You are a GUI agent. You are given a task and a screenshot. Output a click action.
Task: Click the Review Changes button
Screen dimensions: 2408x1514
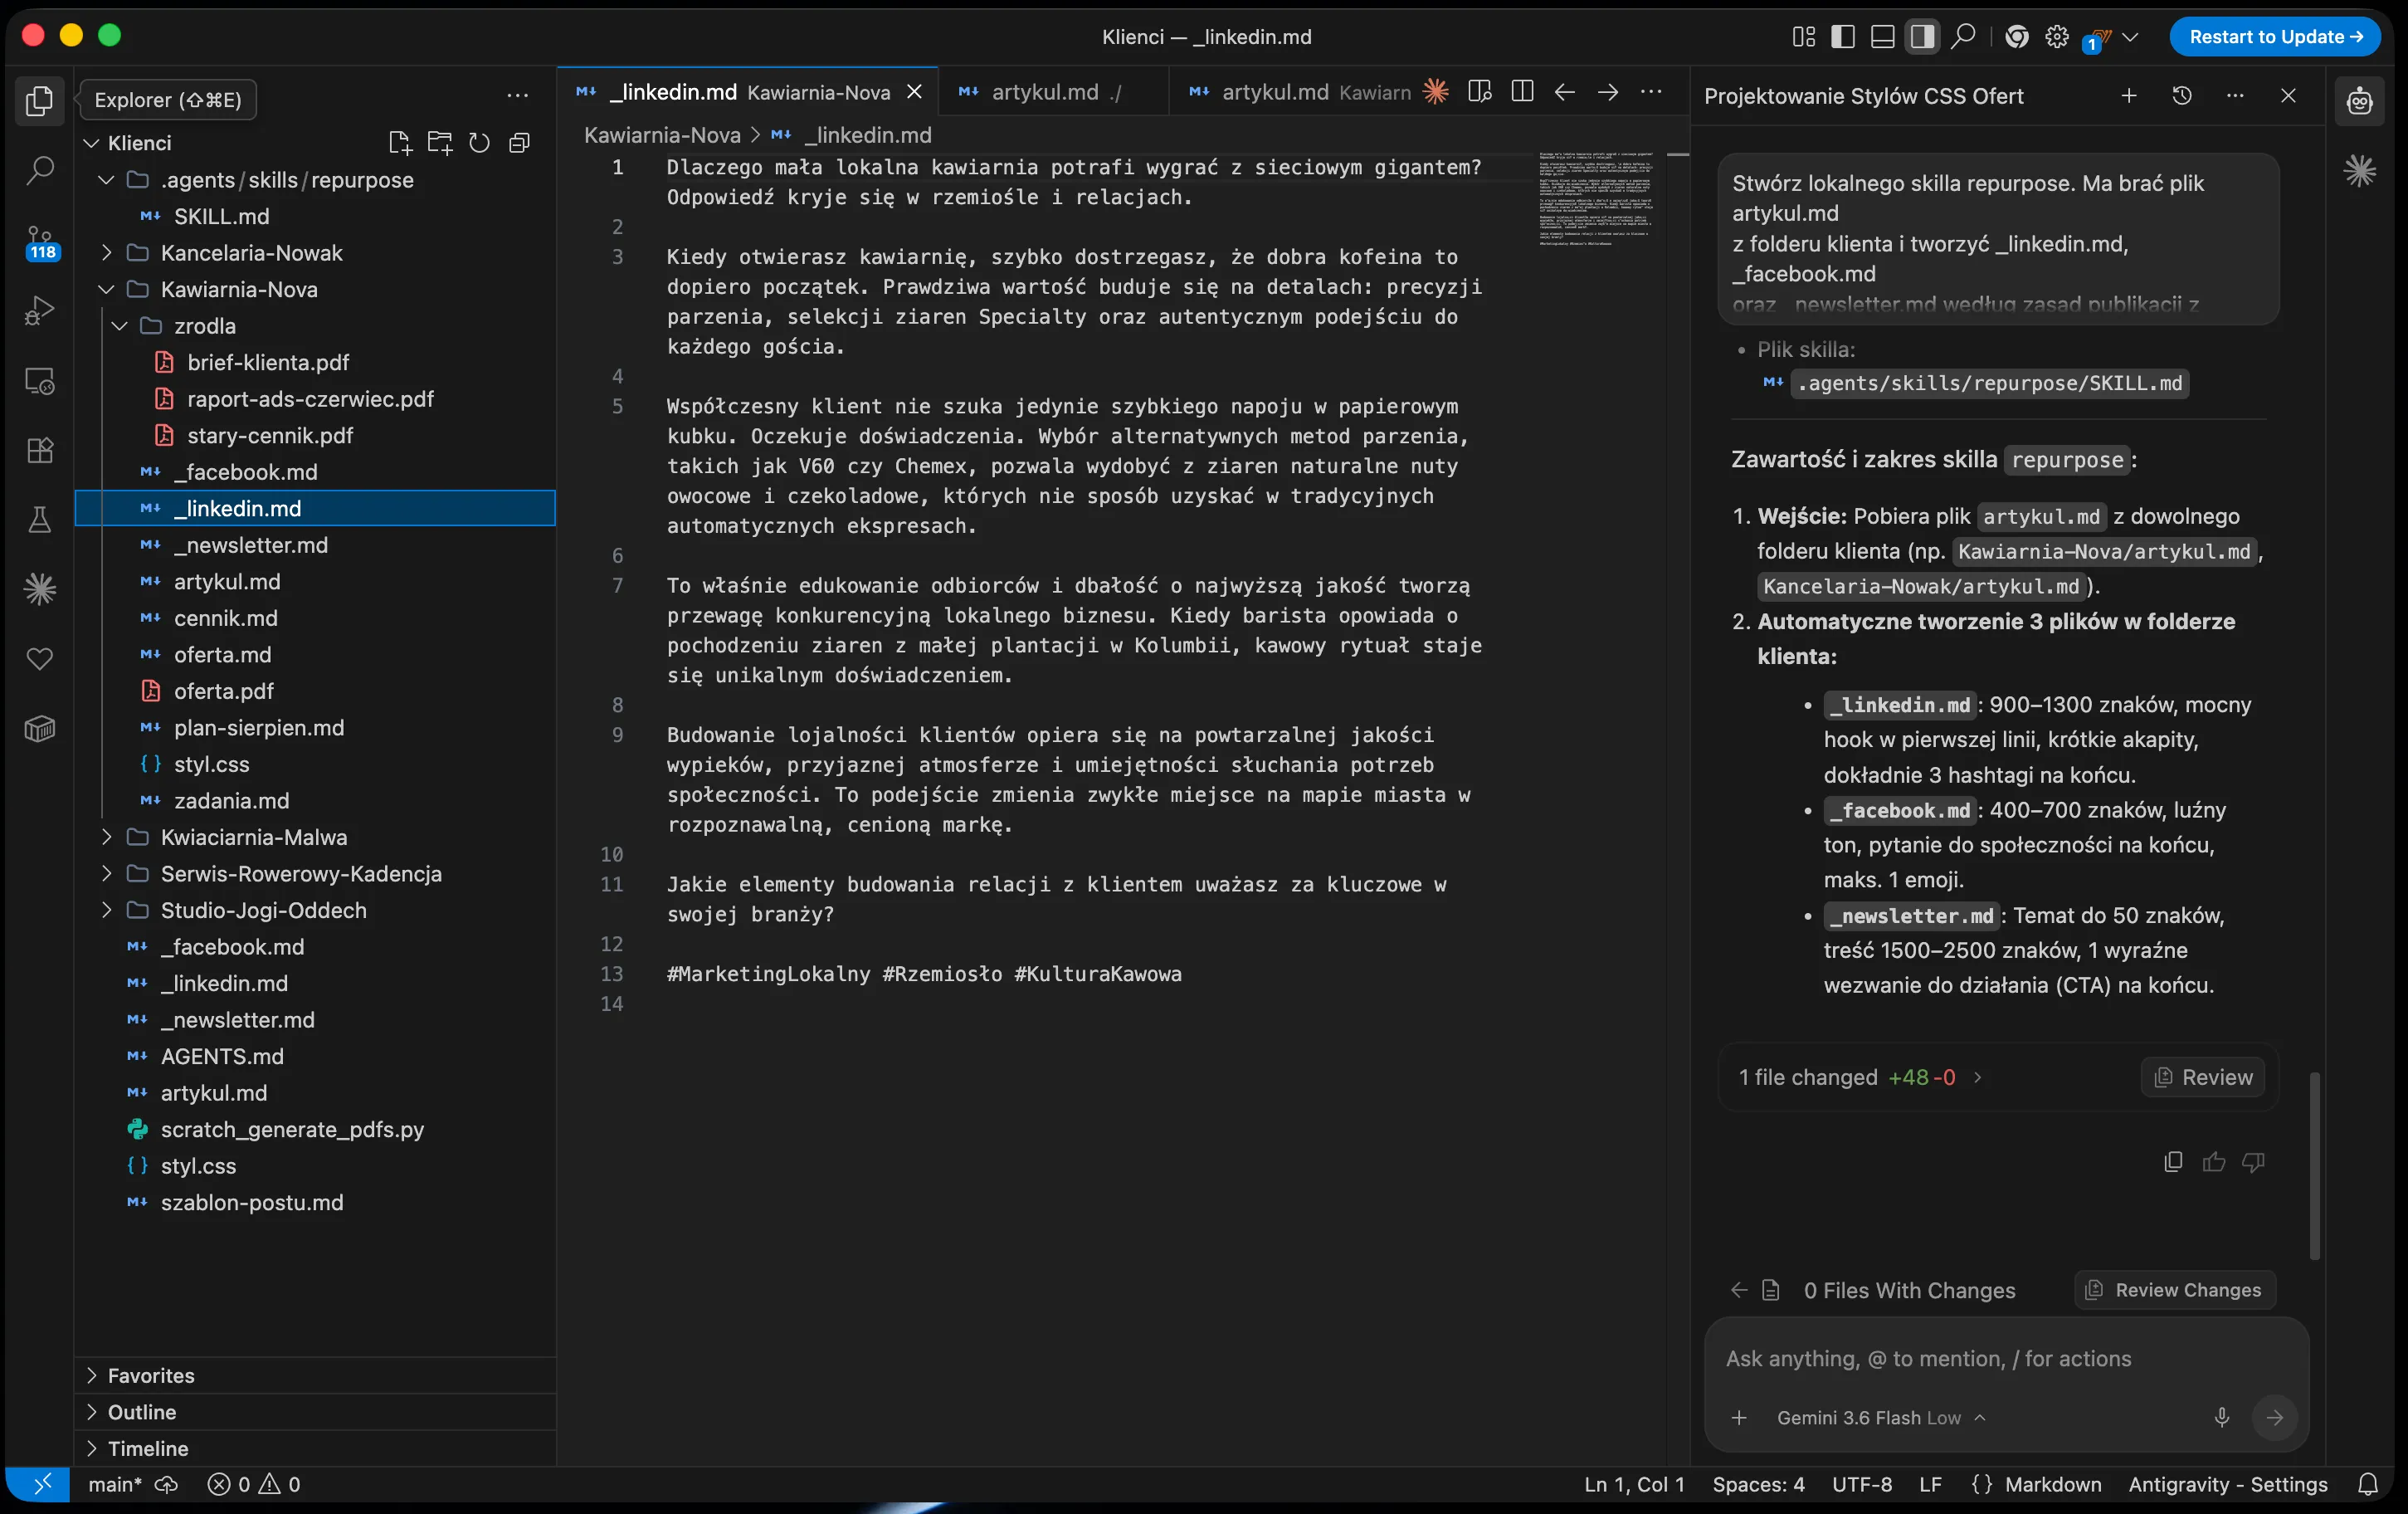(2175, 1290)
